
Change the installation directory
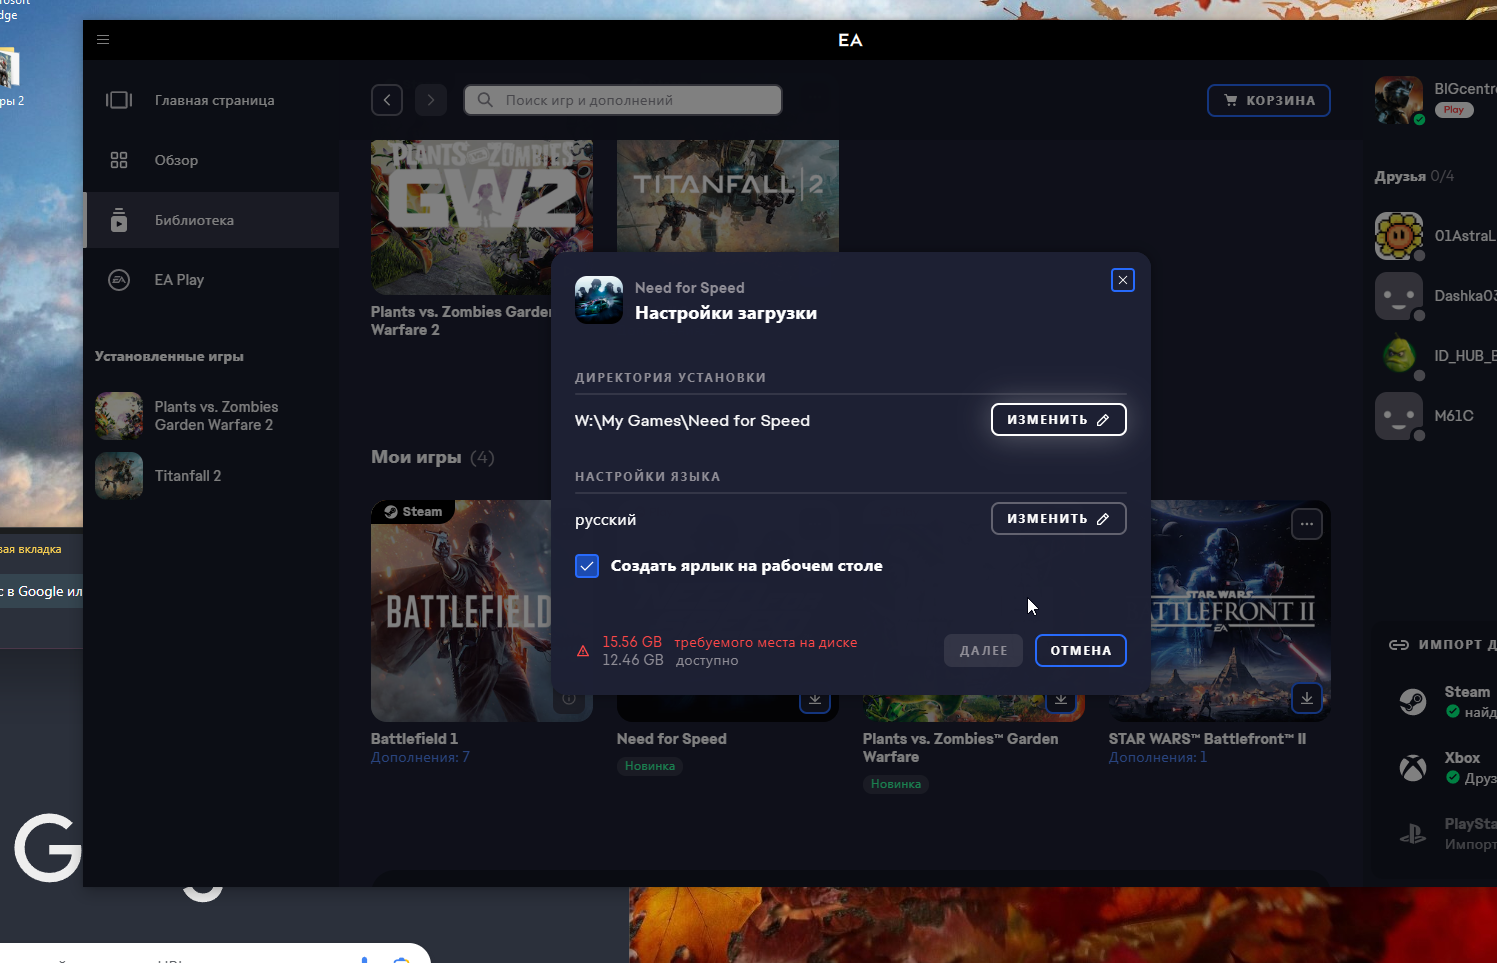[x=1059, y=420]
